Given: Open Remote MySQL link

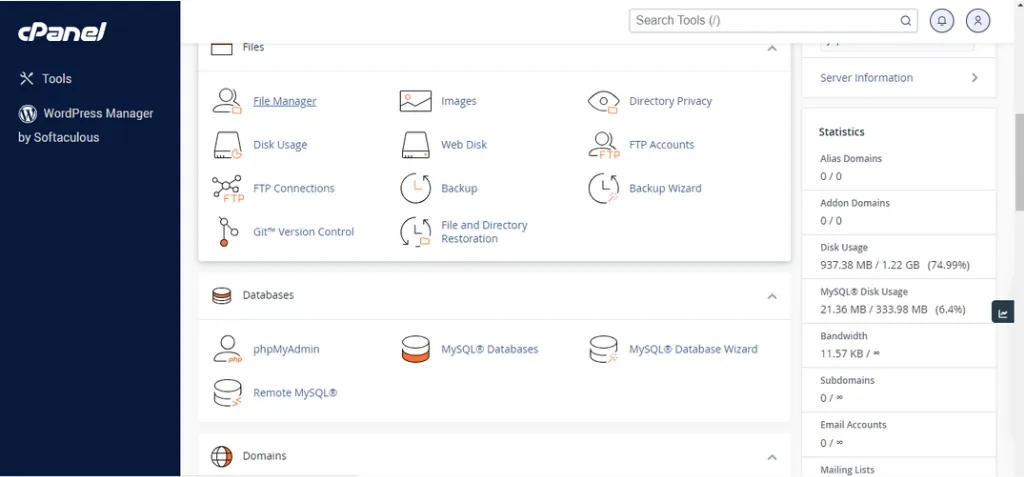Looking at the screenshot, I should tap(295, 393).
